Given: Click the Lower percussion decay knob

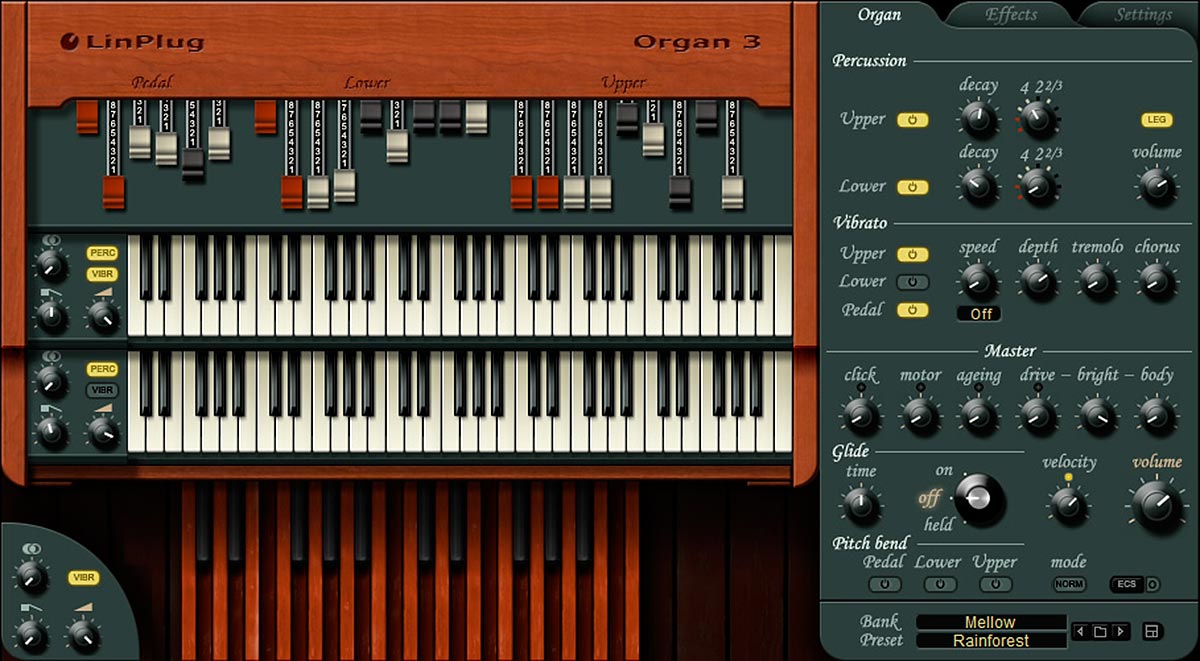Looking at the screenshot, I should pyautogui.click(x=979, y=186).
